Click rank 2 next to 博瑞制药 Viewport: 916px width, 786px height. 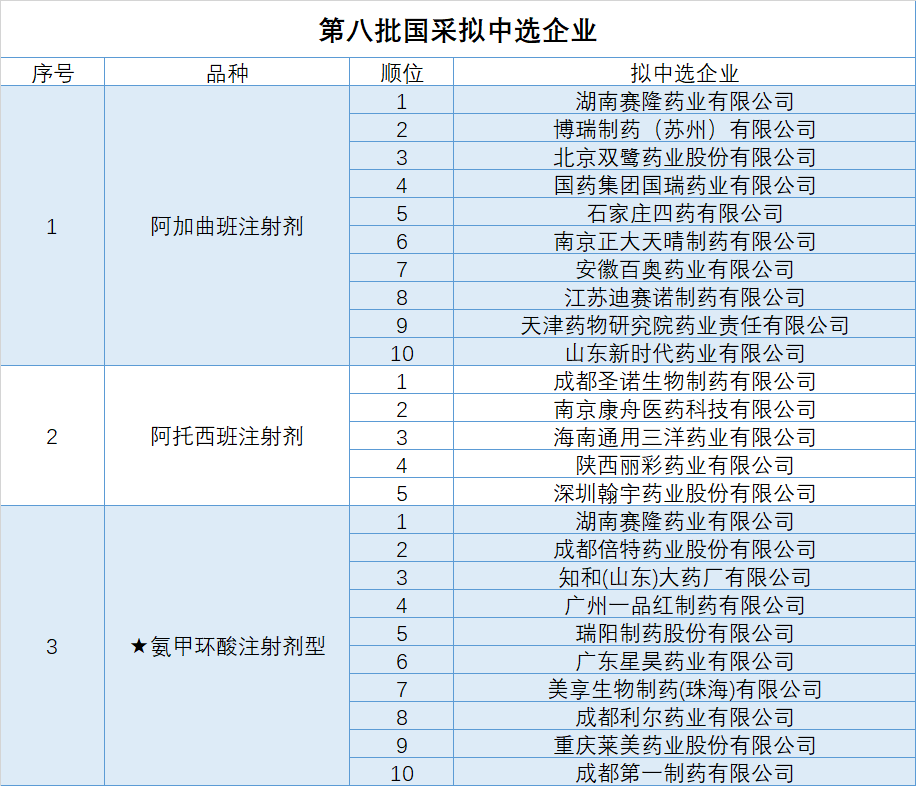point(401,129)
